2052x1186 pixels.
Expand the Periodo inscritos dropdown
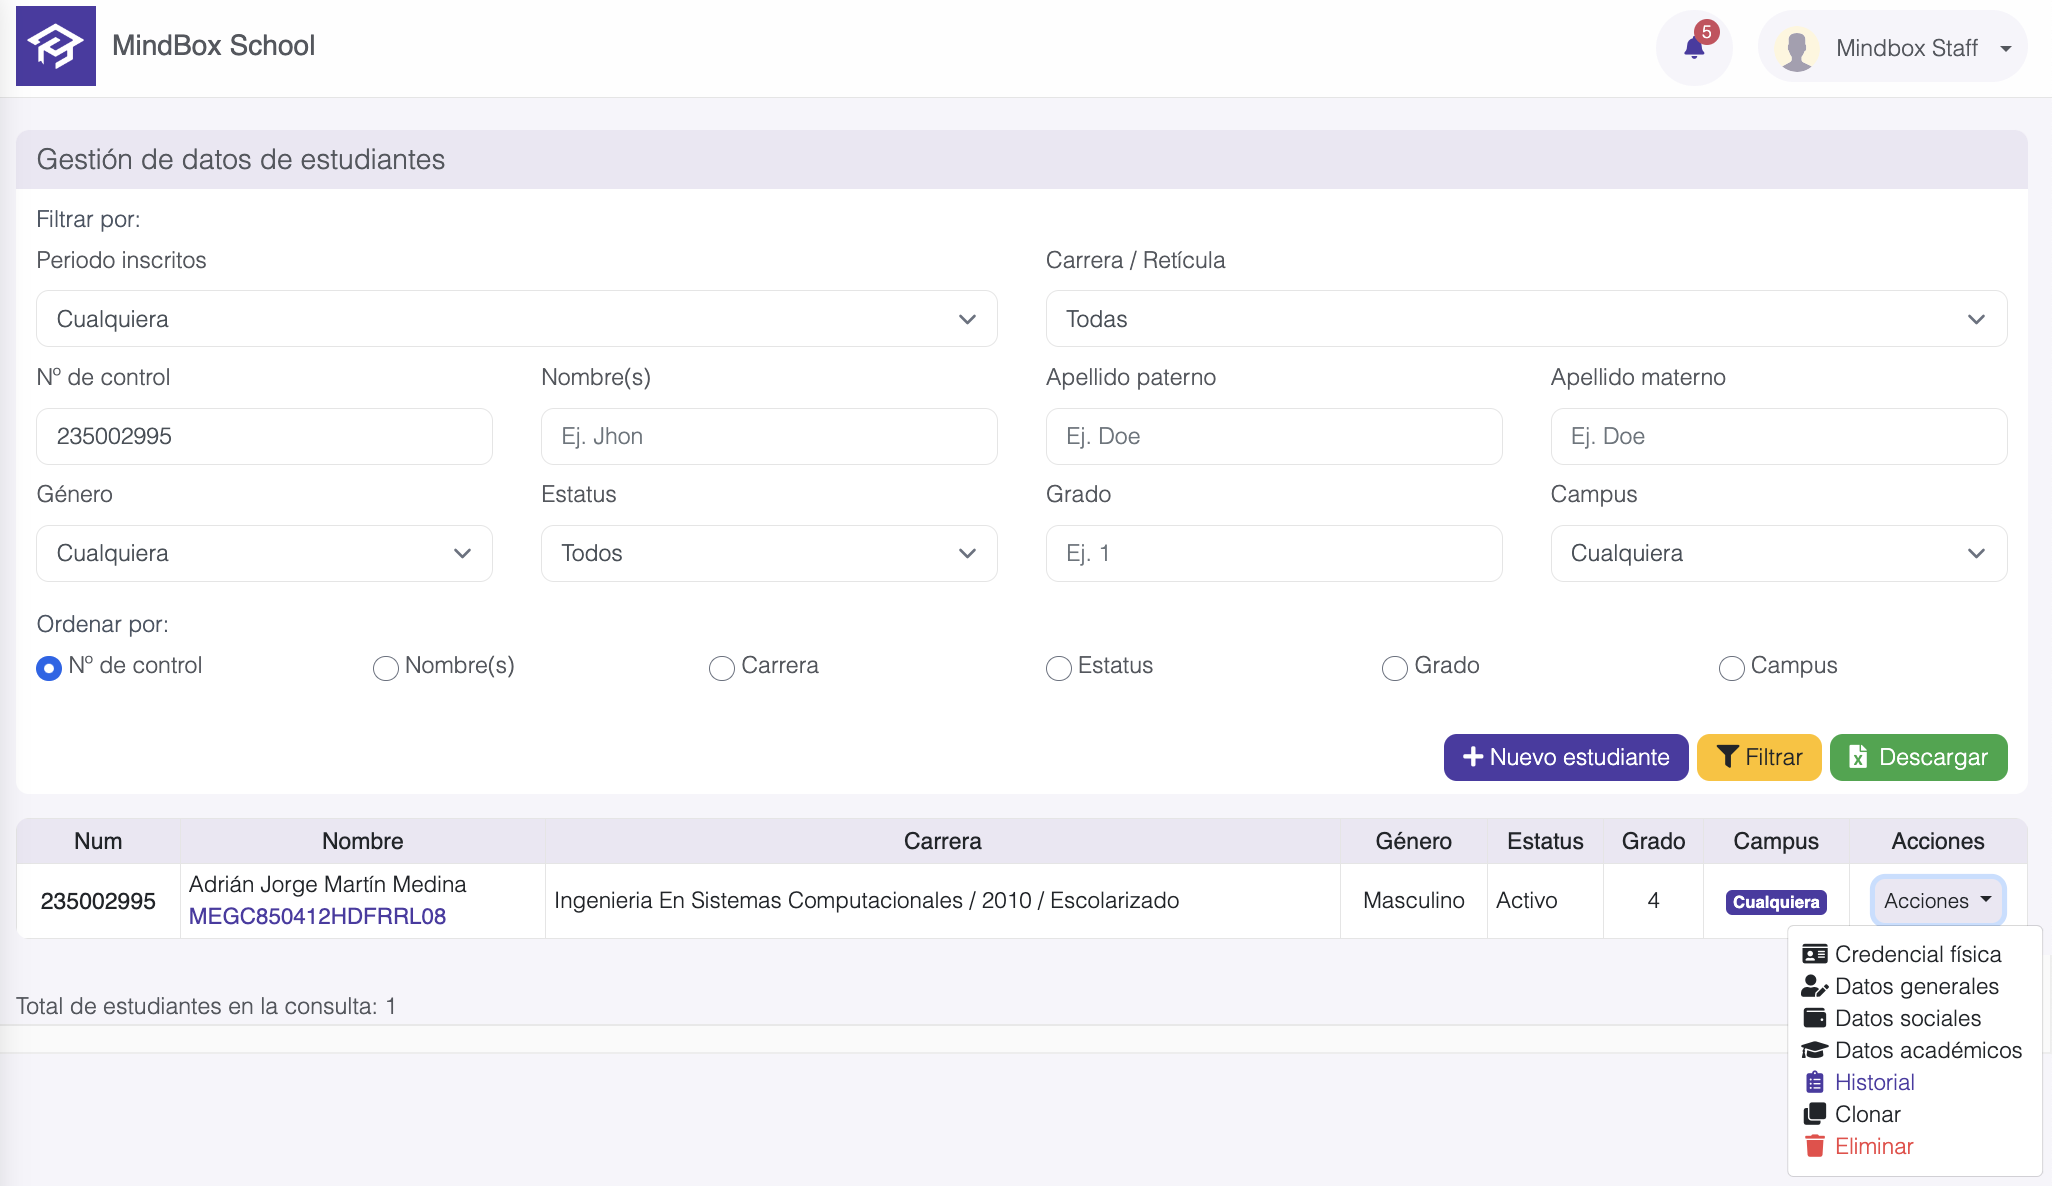516,319
